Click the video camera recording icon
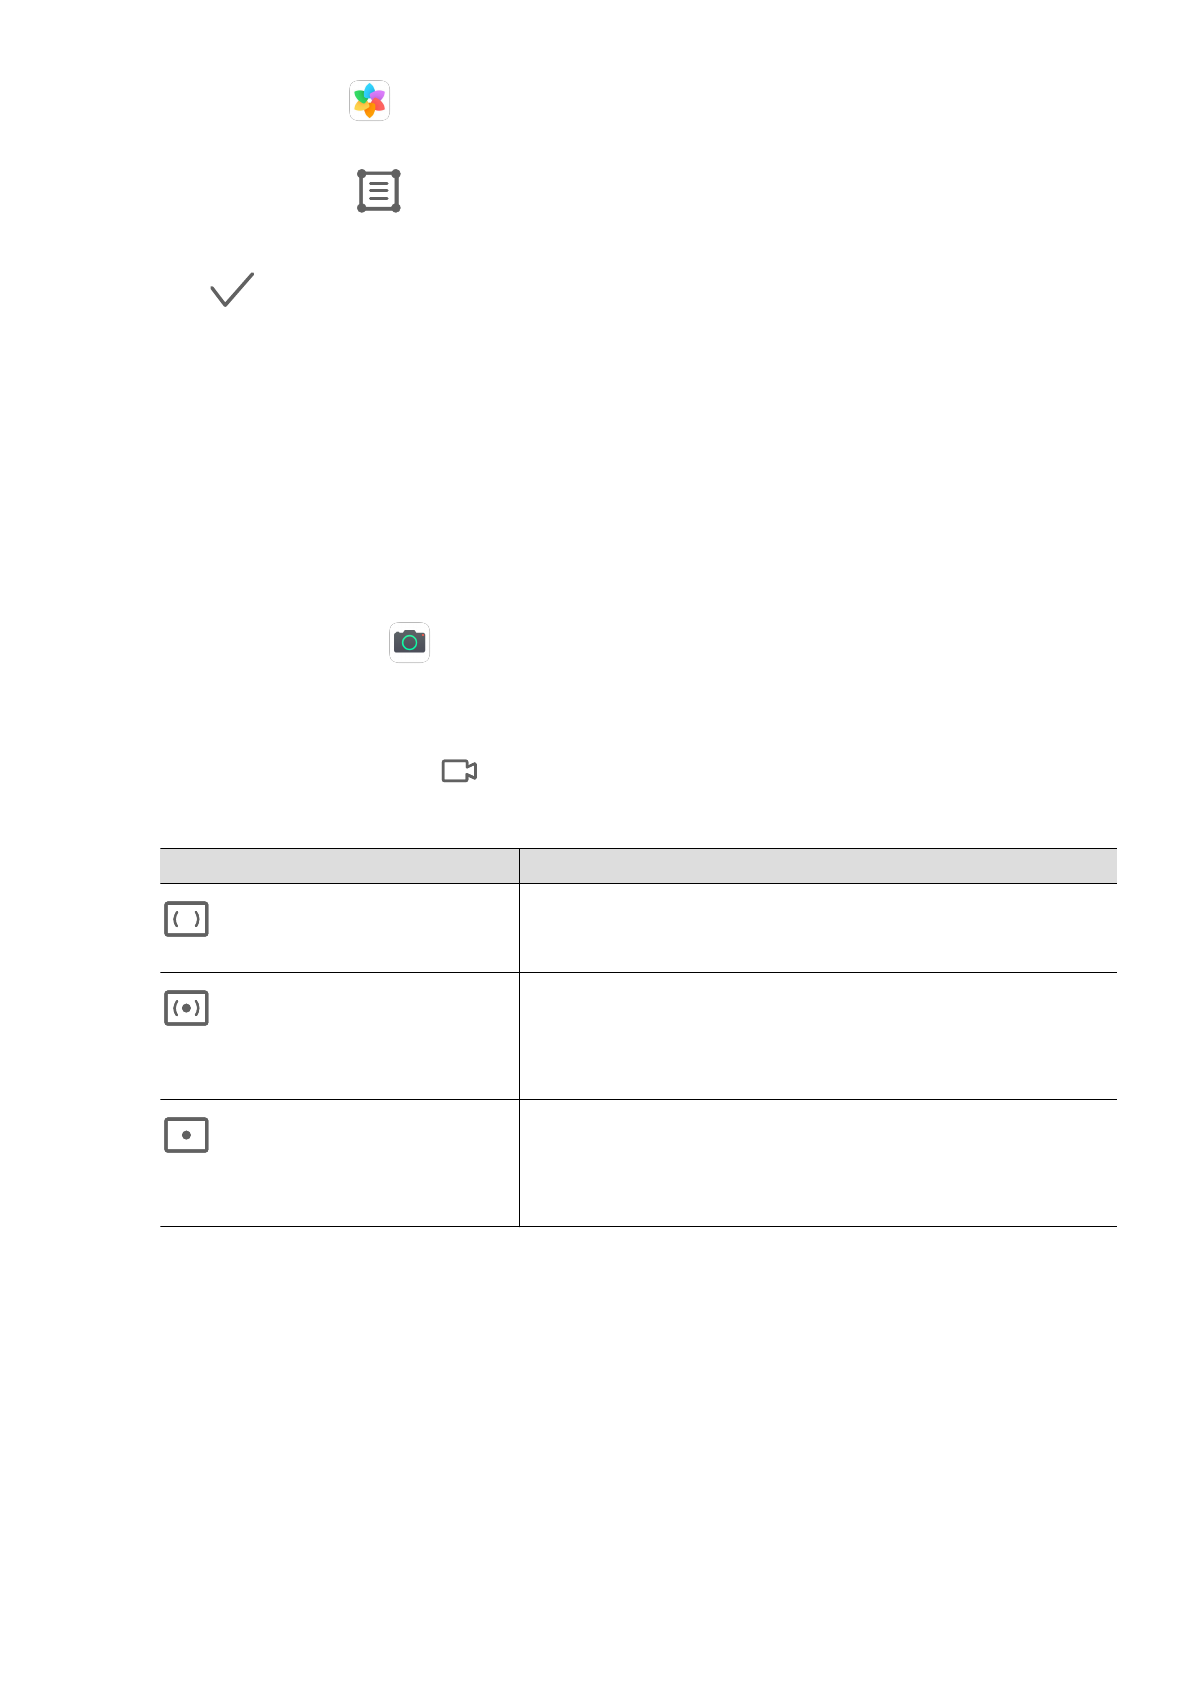Viewport: 1191px width, 1684px height. [459, 771]
